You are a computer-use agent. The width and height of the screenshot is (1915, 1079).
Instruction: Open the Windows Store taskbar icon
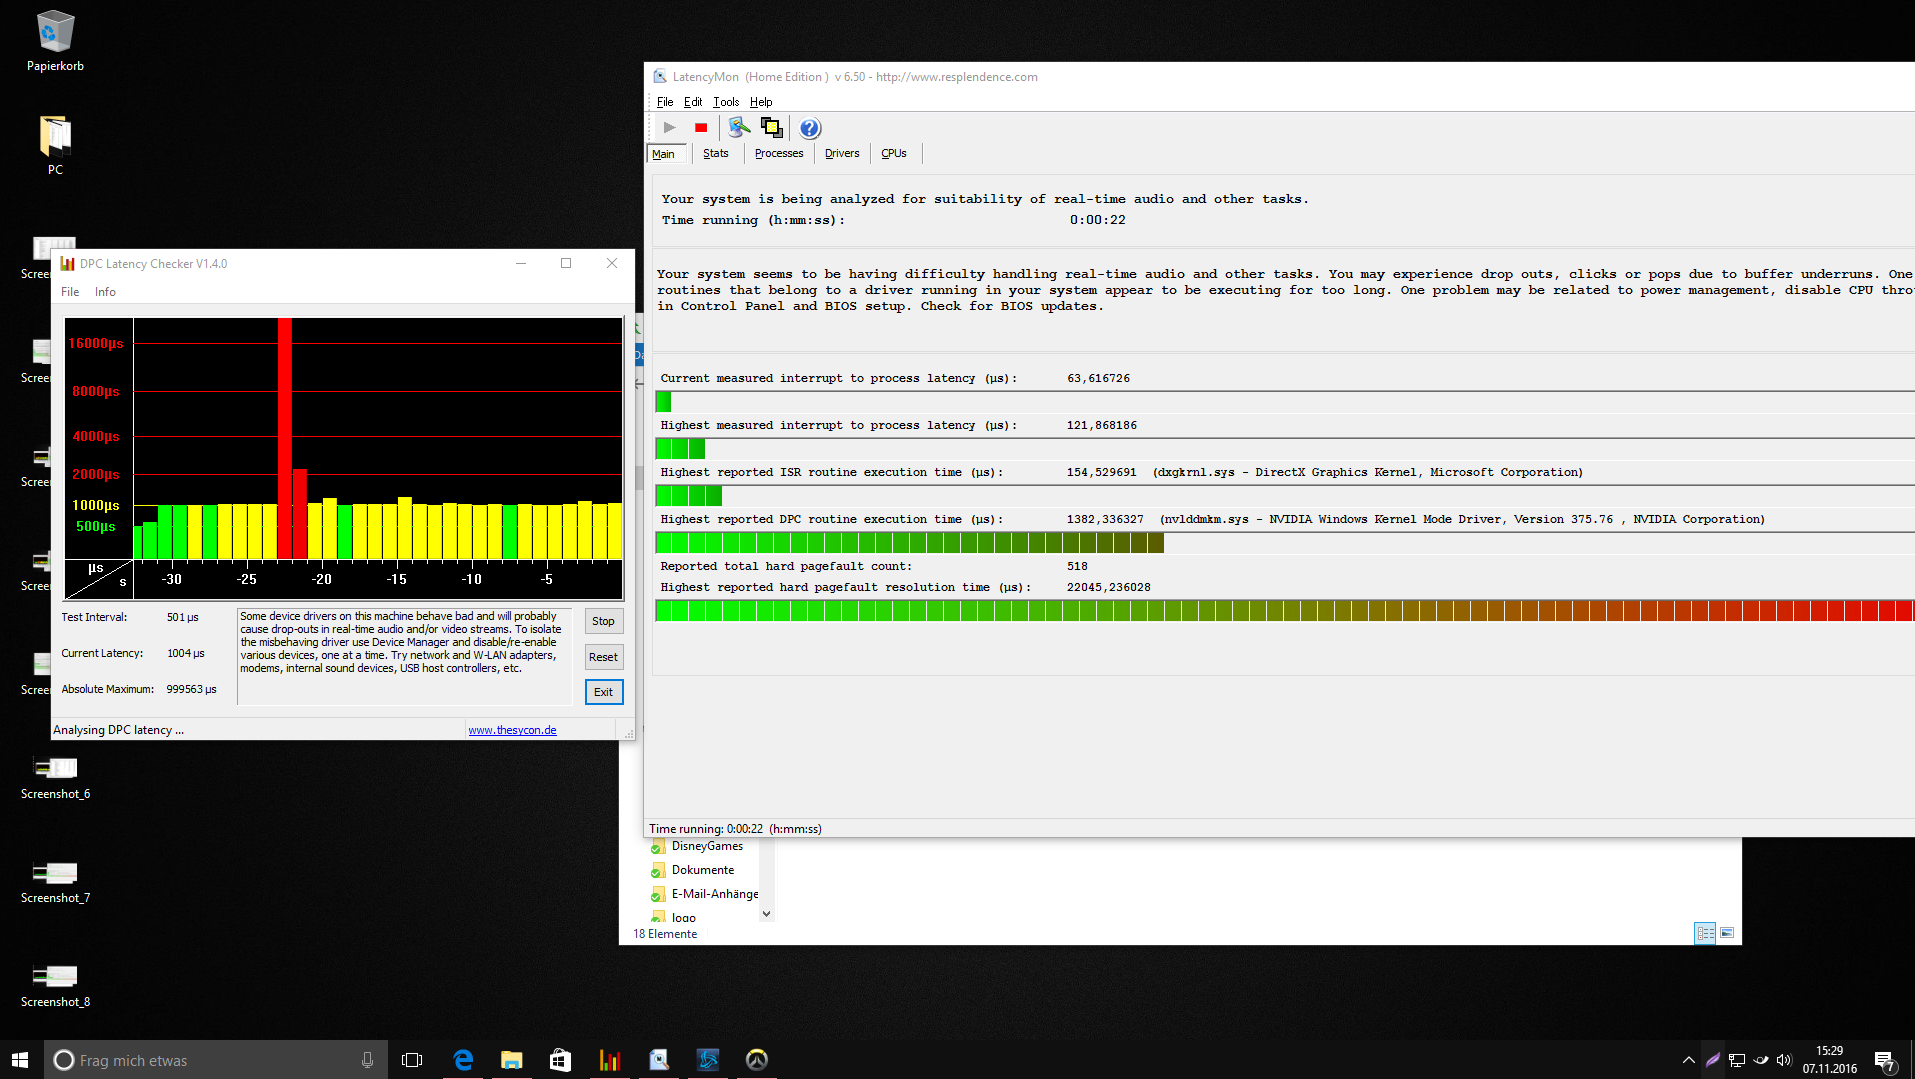pos(560,1060)
